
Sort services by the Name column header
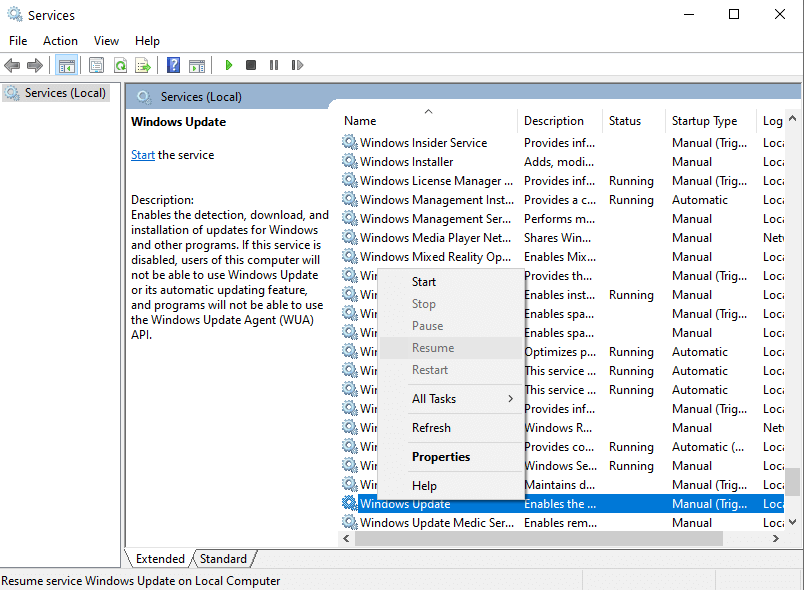click(x=359, y=120)
